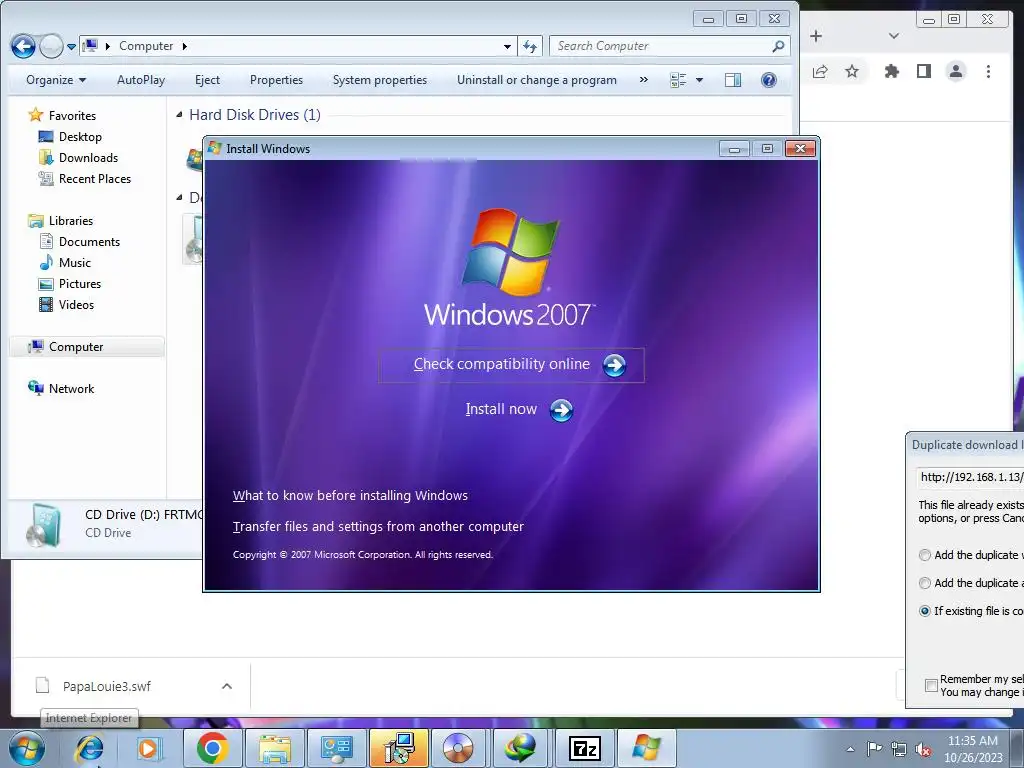1024x768 pixels.
Task: Click Uninstall or change a program
Action: 536,80
